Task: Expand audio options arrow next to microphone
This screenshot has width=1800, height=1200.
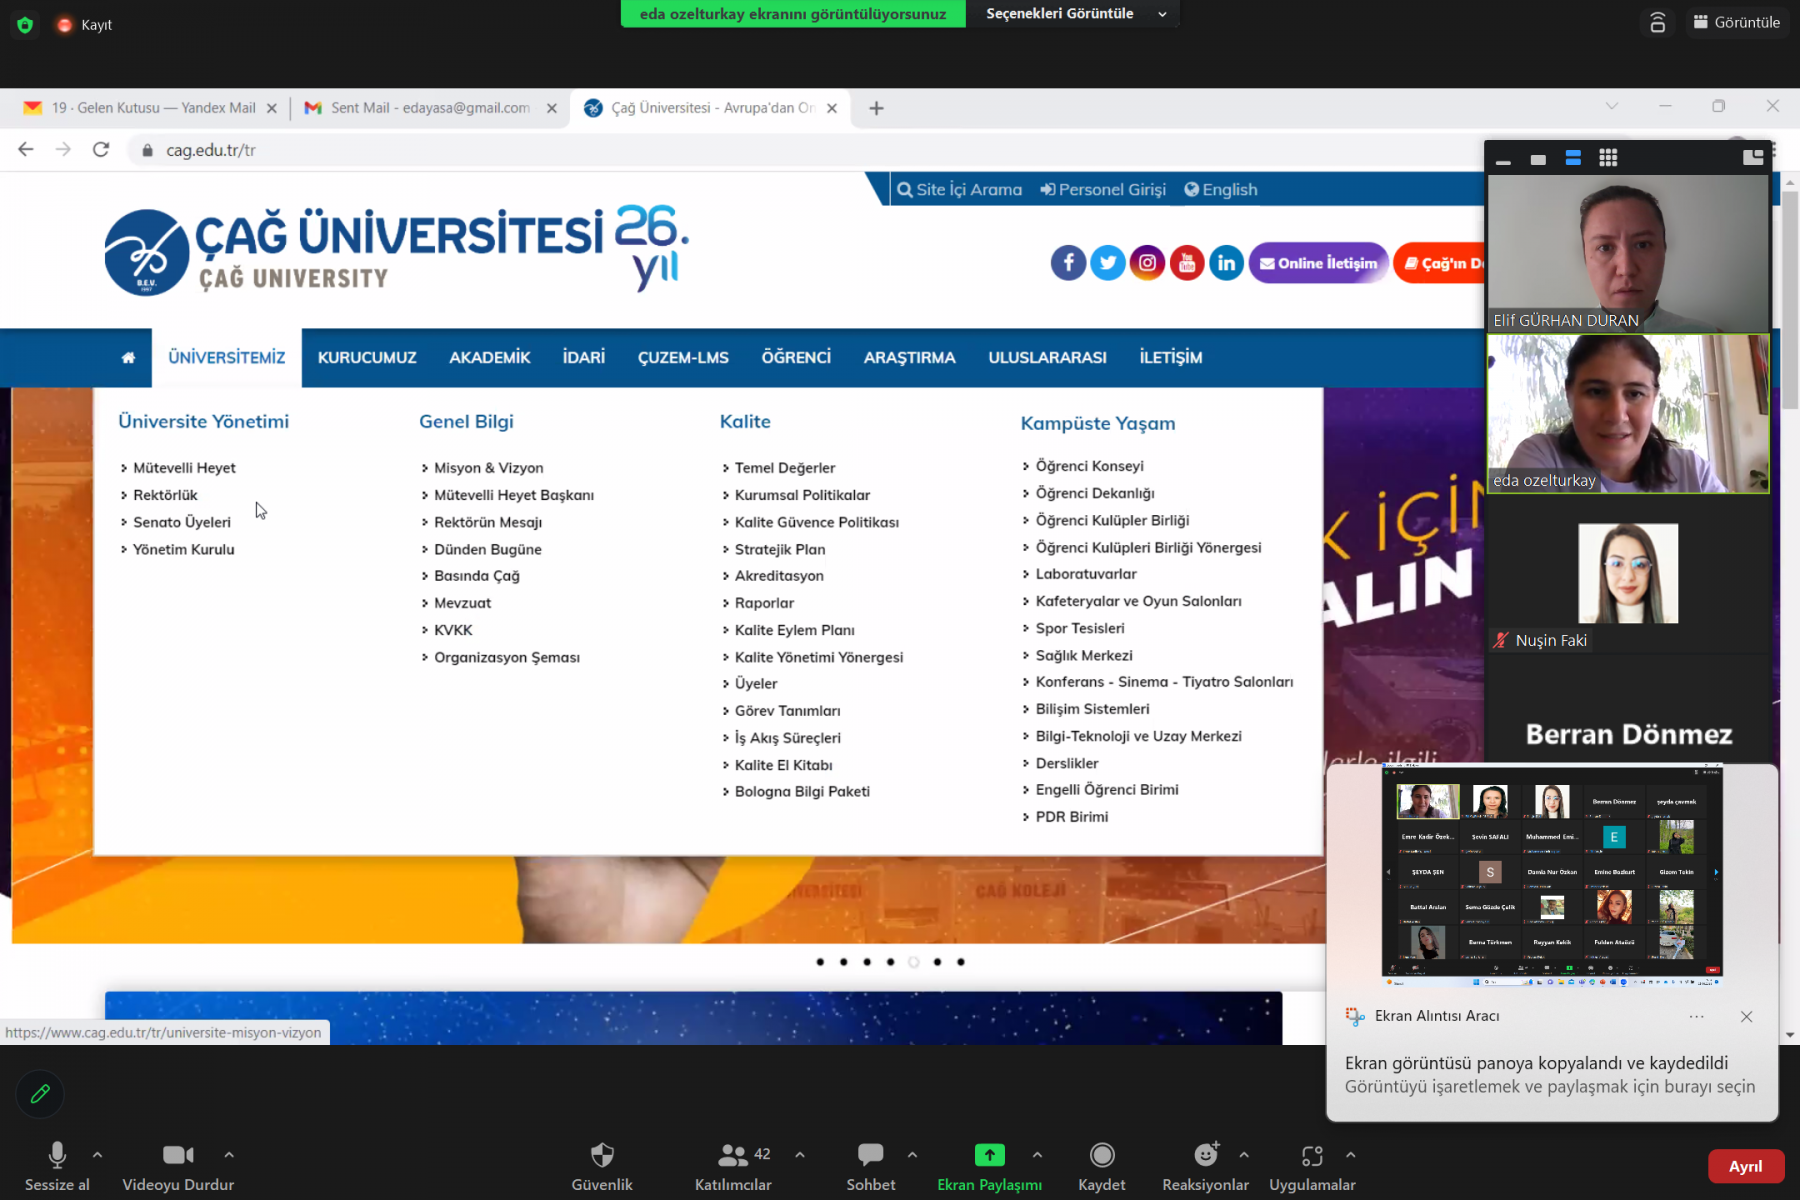Action: click(x=97, y=1154)
